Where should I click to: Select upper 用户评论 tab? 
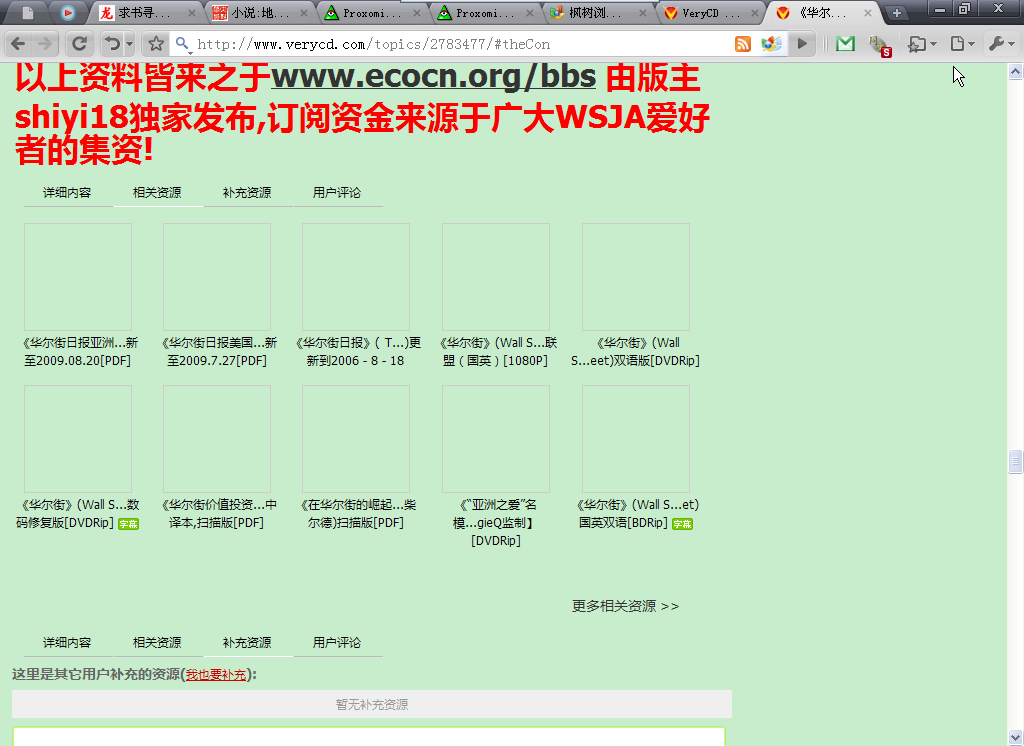click(337, 193)
